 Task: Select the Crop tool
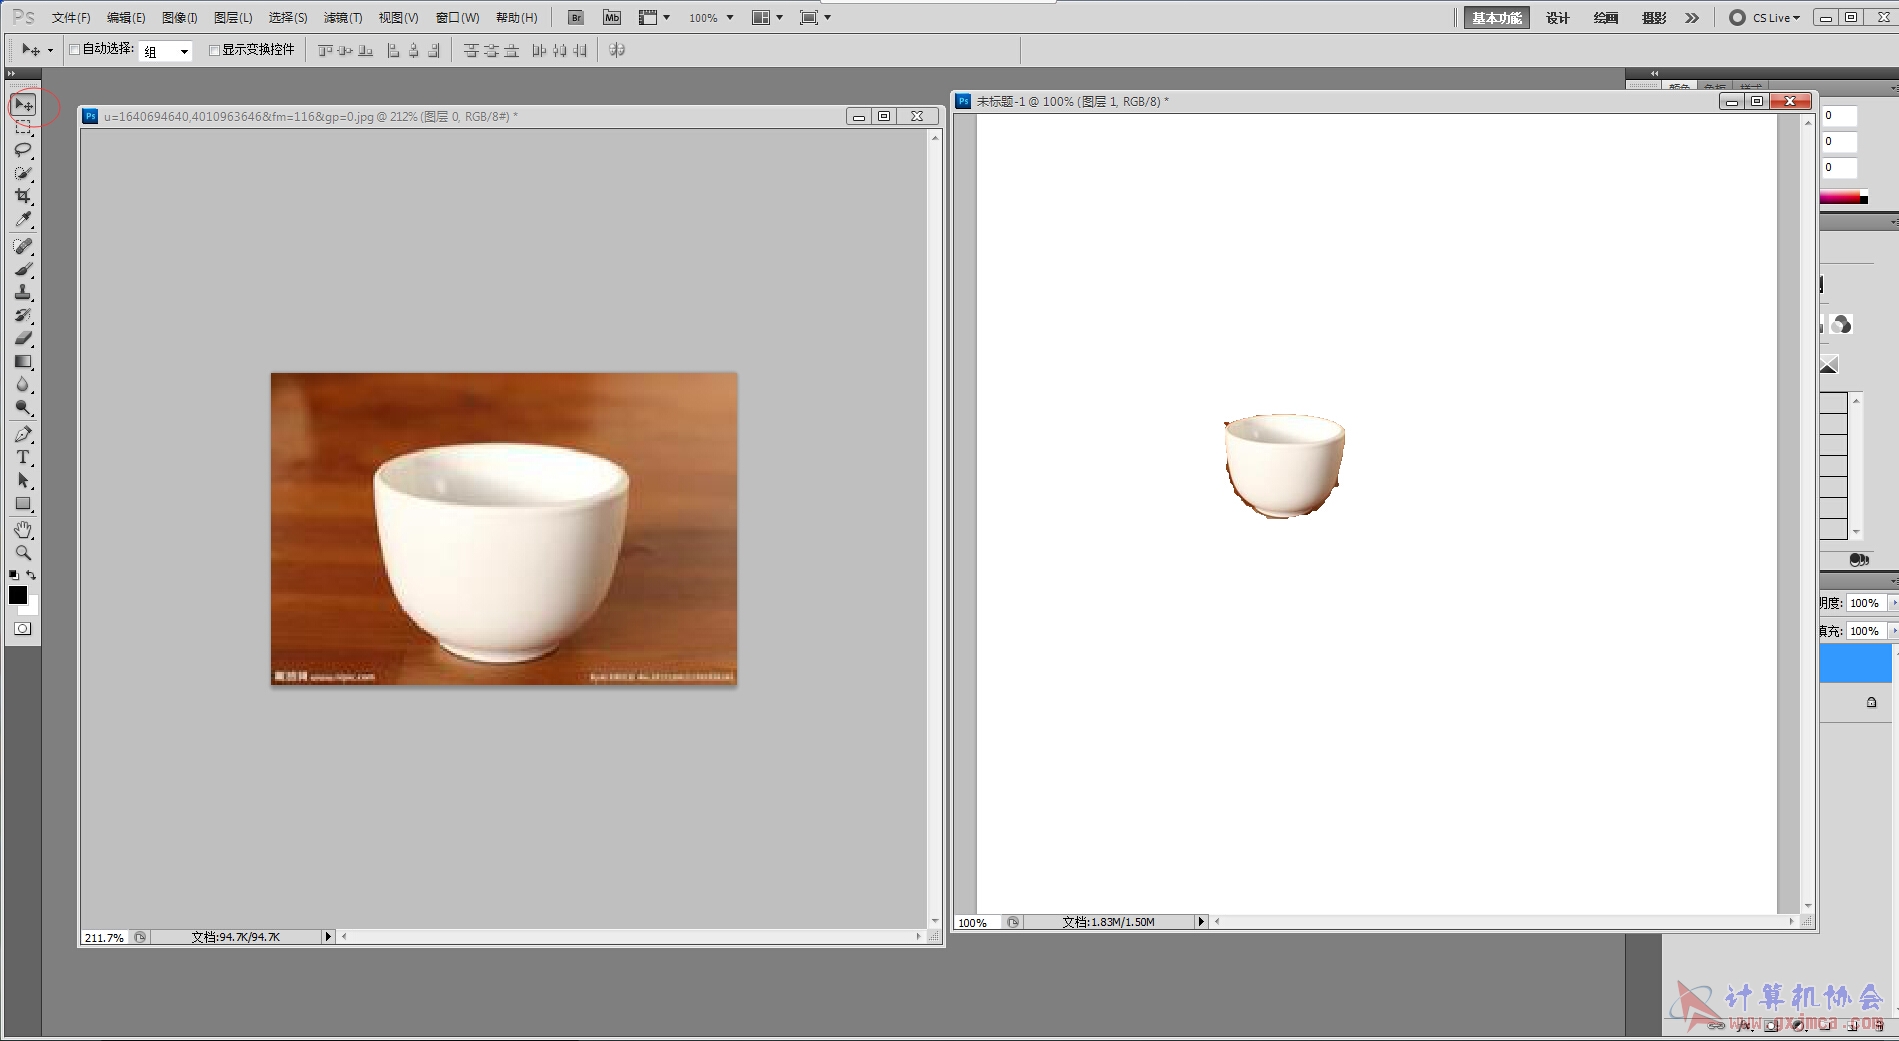pyautogui.click(x=23, y=196)
